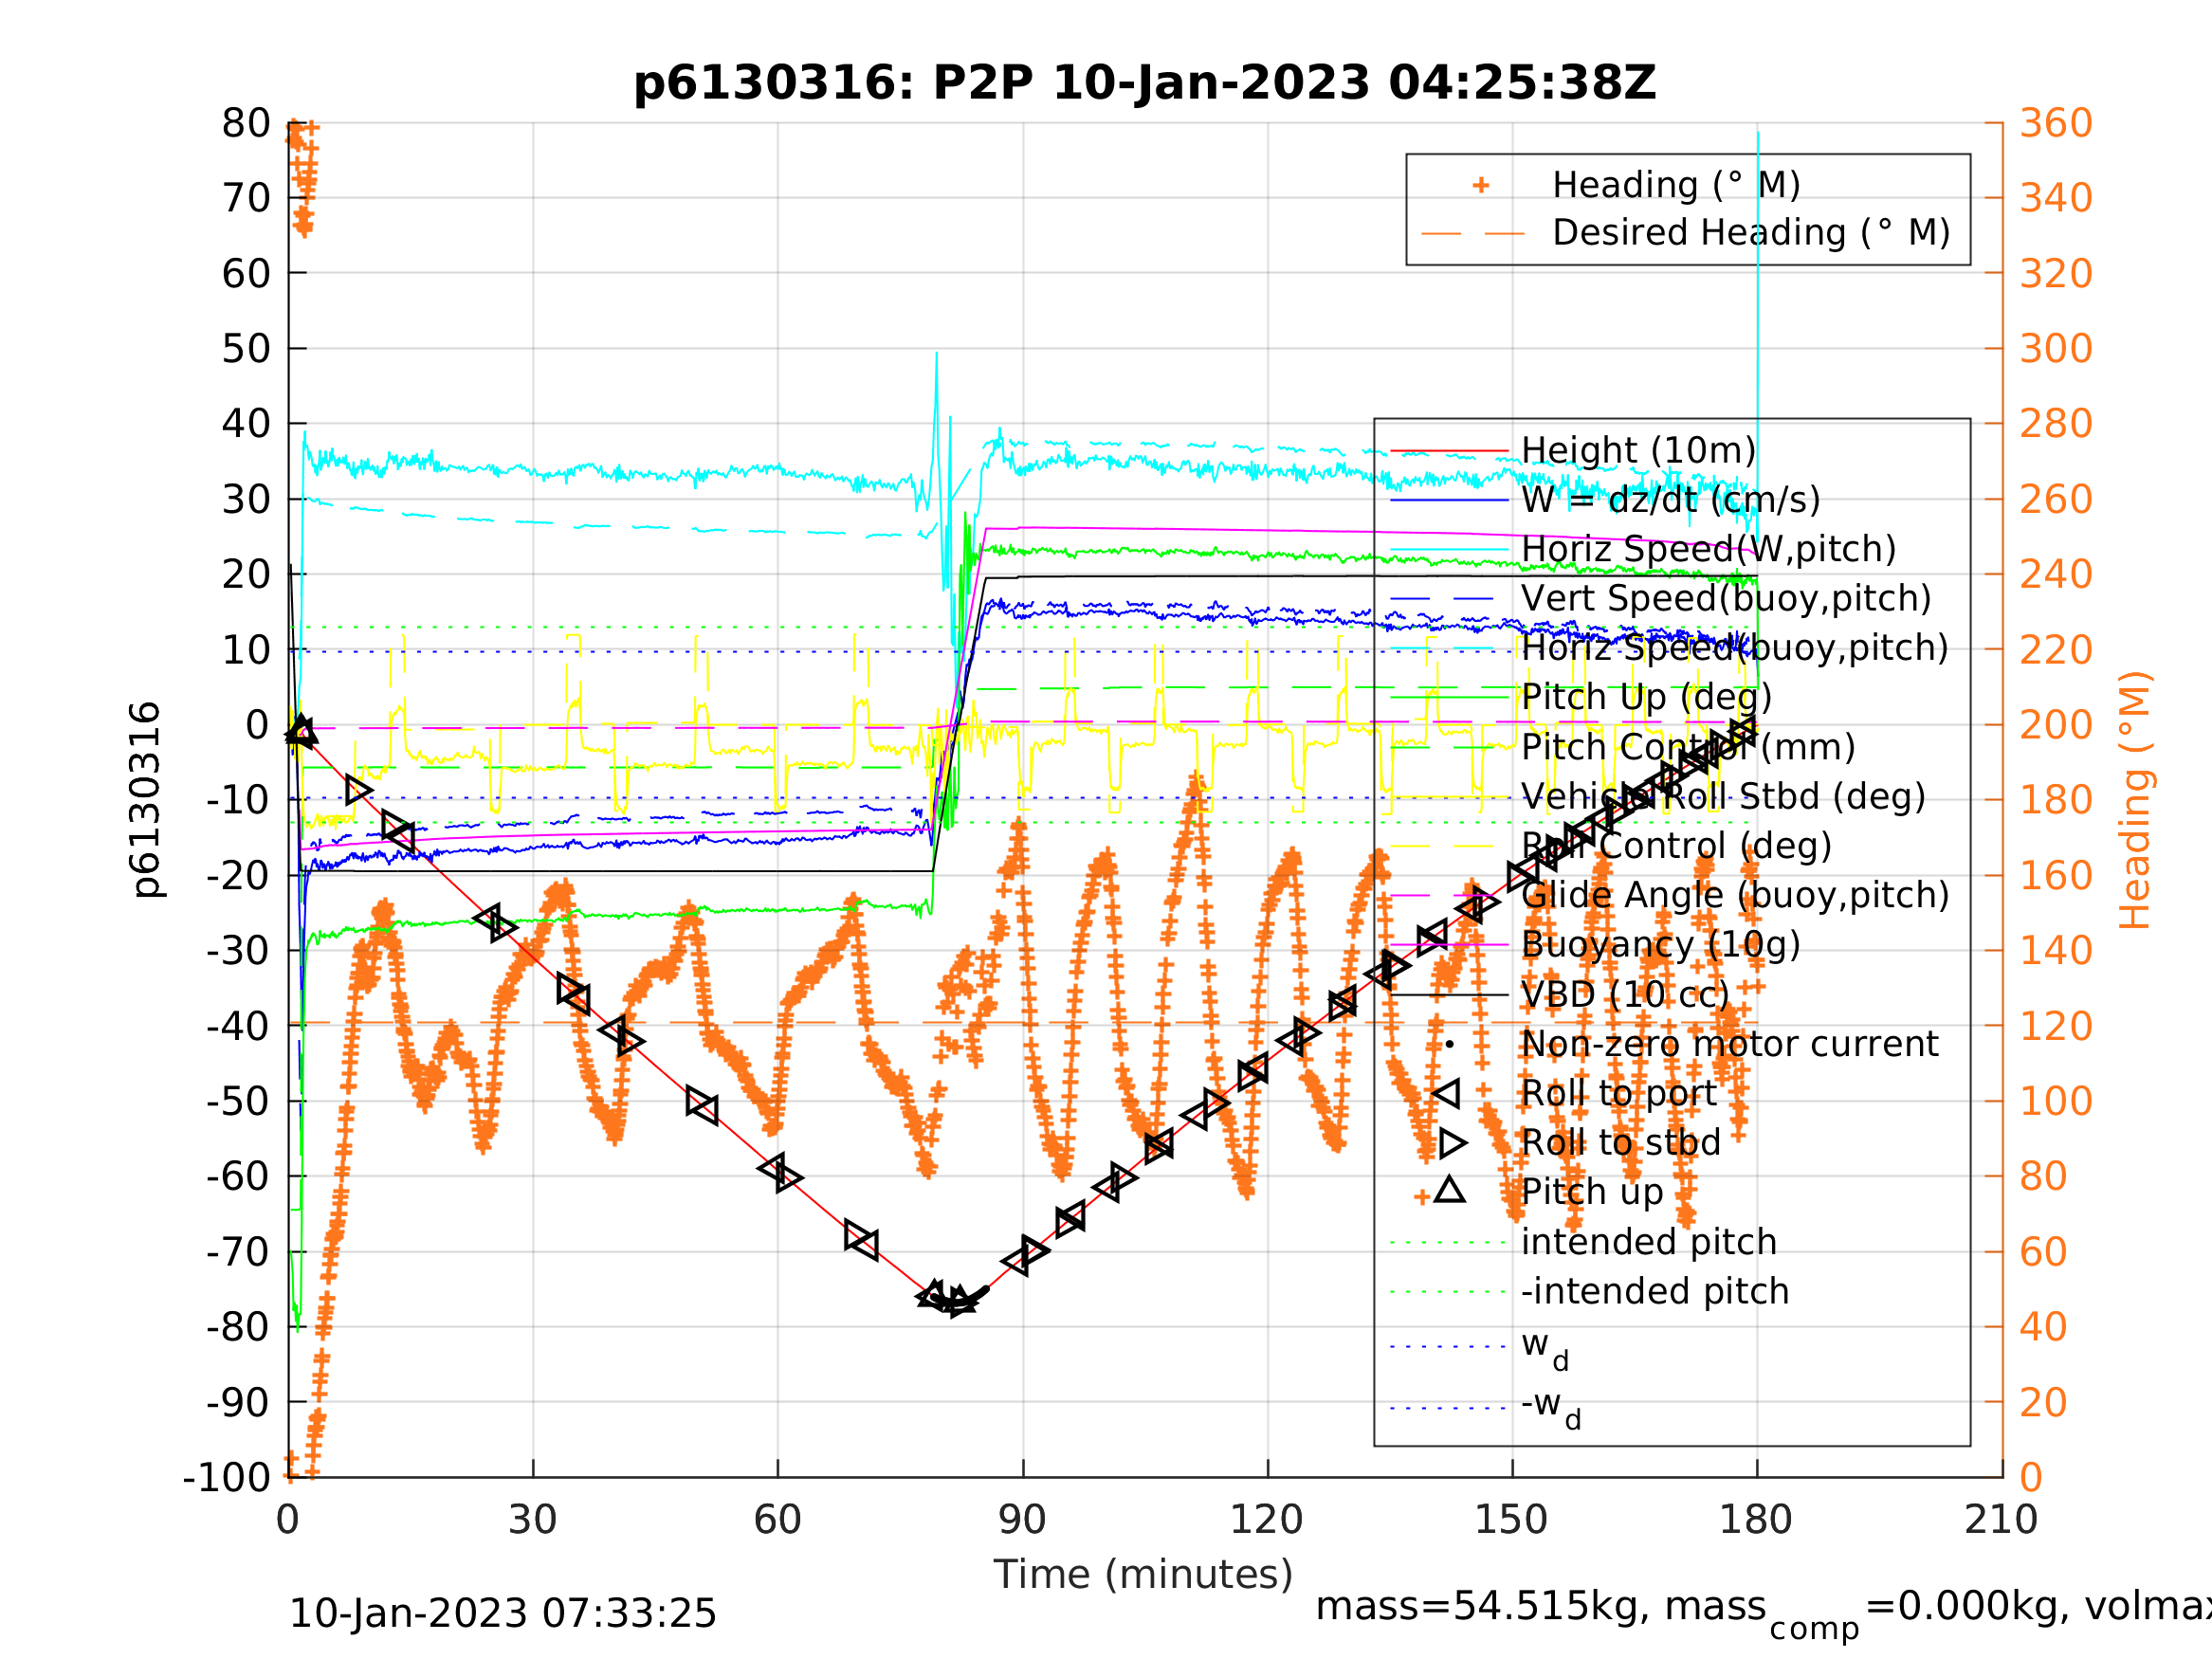Click the Roll to stbd triangle legend marker
Screen dimensions: 2212x1659
(1452, 1143)
